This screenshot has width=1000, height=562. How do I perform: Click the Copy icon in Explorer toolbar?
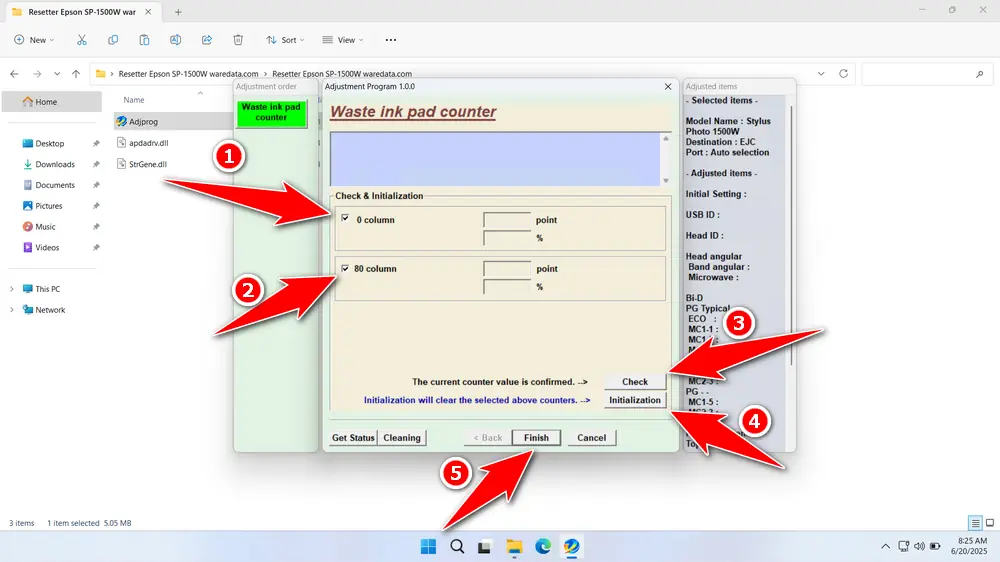(x=113, y=40)
